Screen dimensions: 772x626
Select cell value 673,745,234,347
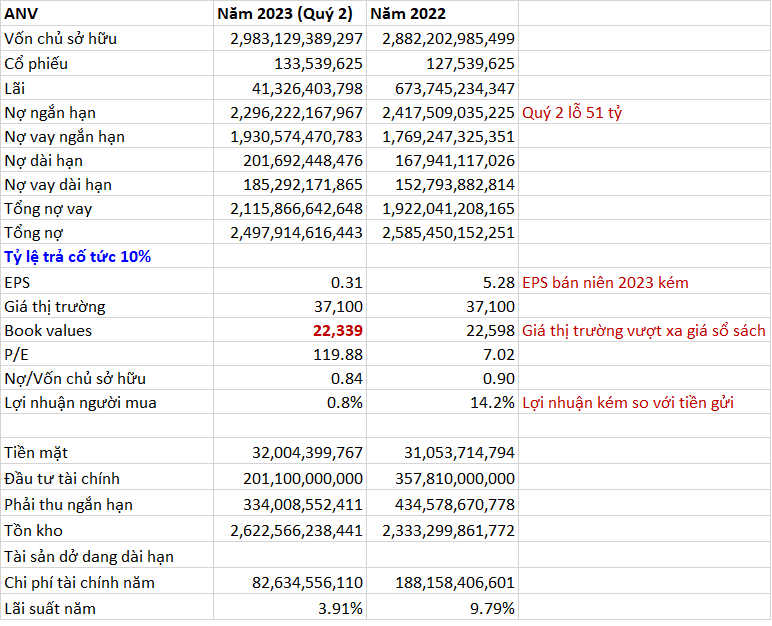pyautogui.click(x=455, y=89)
